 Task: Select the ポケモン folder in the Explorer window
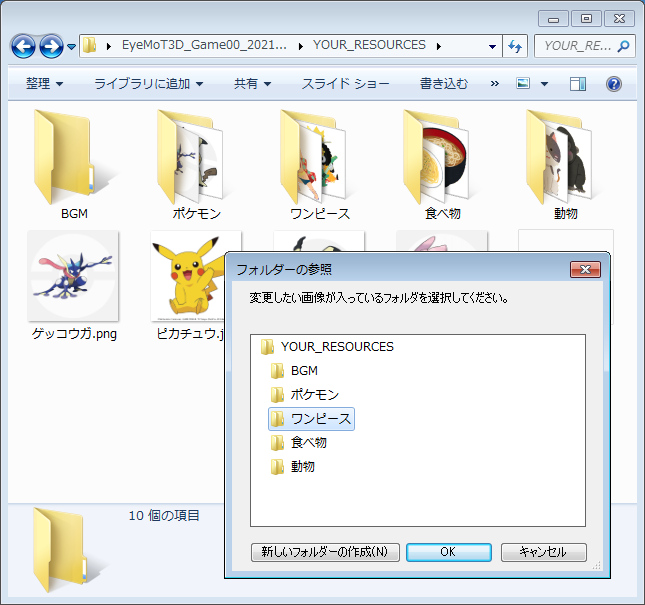click(197, 165)
